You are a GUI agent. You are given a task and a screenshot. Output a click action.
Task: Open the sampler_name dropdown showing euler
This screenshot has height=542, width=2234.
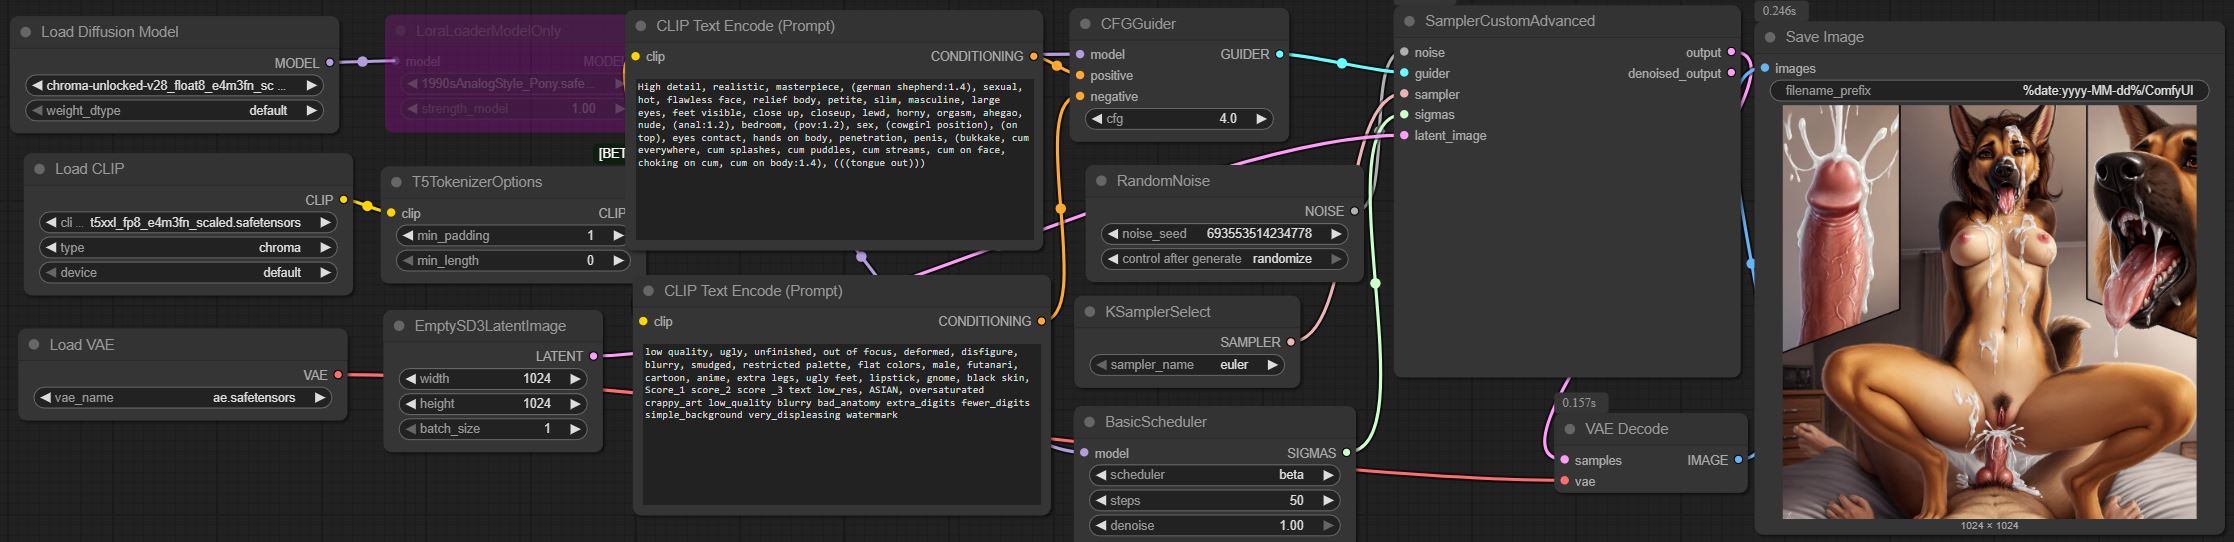(x=1187, y=365)
